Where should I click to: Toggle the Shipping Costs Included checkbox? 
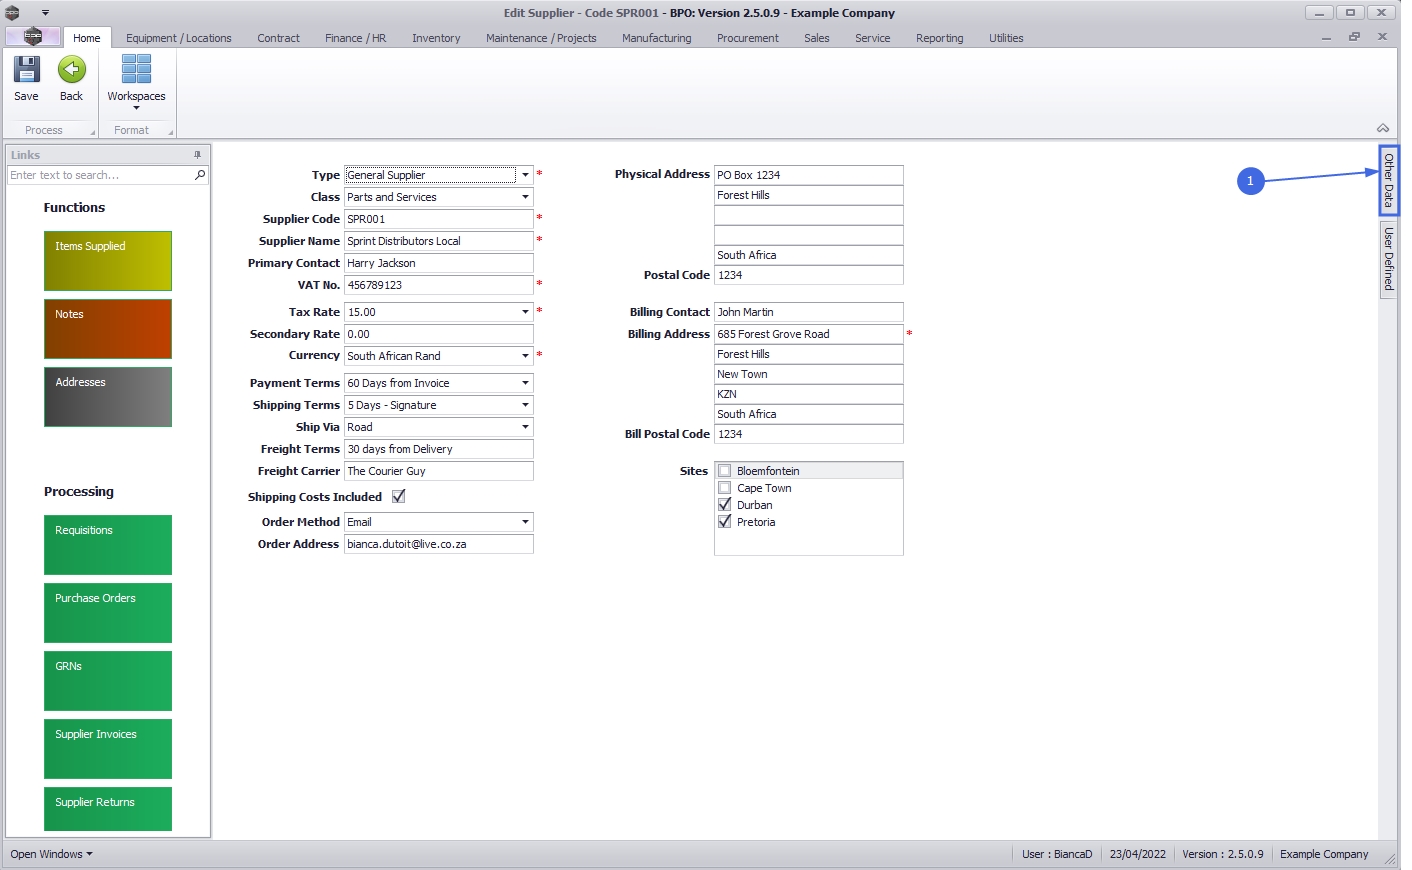pyautogui.click(x=398, y=497)
